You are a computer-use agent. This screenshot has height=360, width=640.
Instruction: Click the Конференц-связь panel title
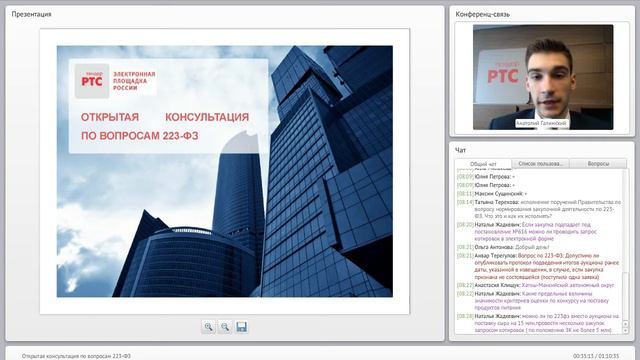pos(482,14)
